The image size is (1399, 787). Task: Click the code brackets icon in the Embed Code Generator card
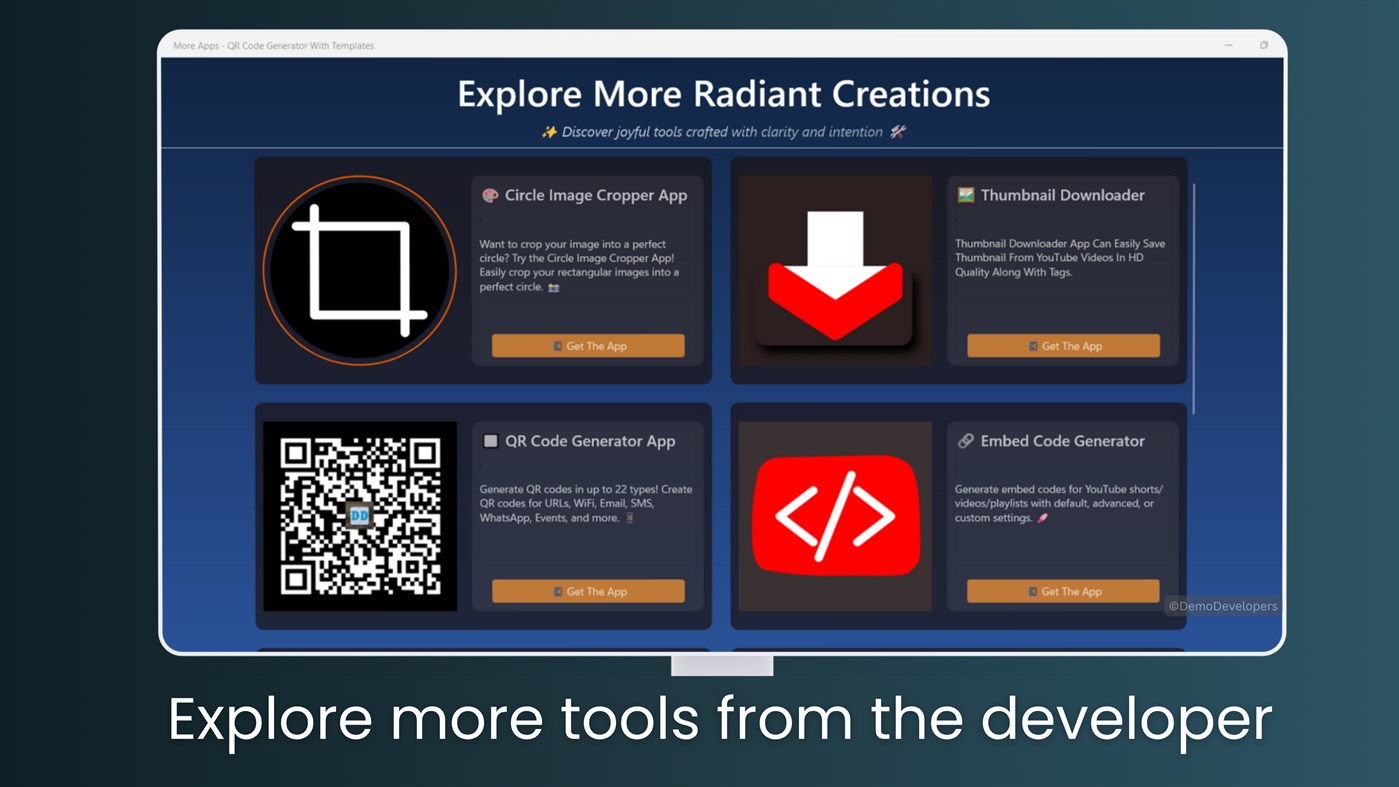(x=835, y=516)
